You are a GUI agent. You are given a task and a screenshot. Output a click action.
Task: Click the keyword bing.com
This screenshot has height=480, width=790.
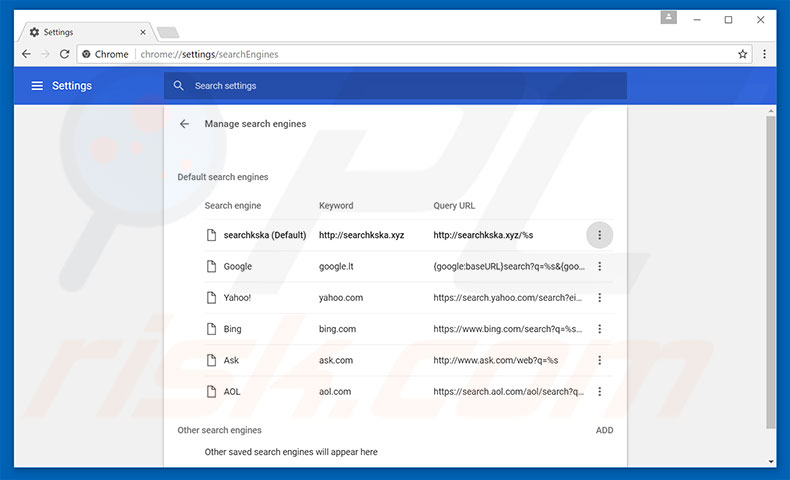(x=338, y=329)
